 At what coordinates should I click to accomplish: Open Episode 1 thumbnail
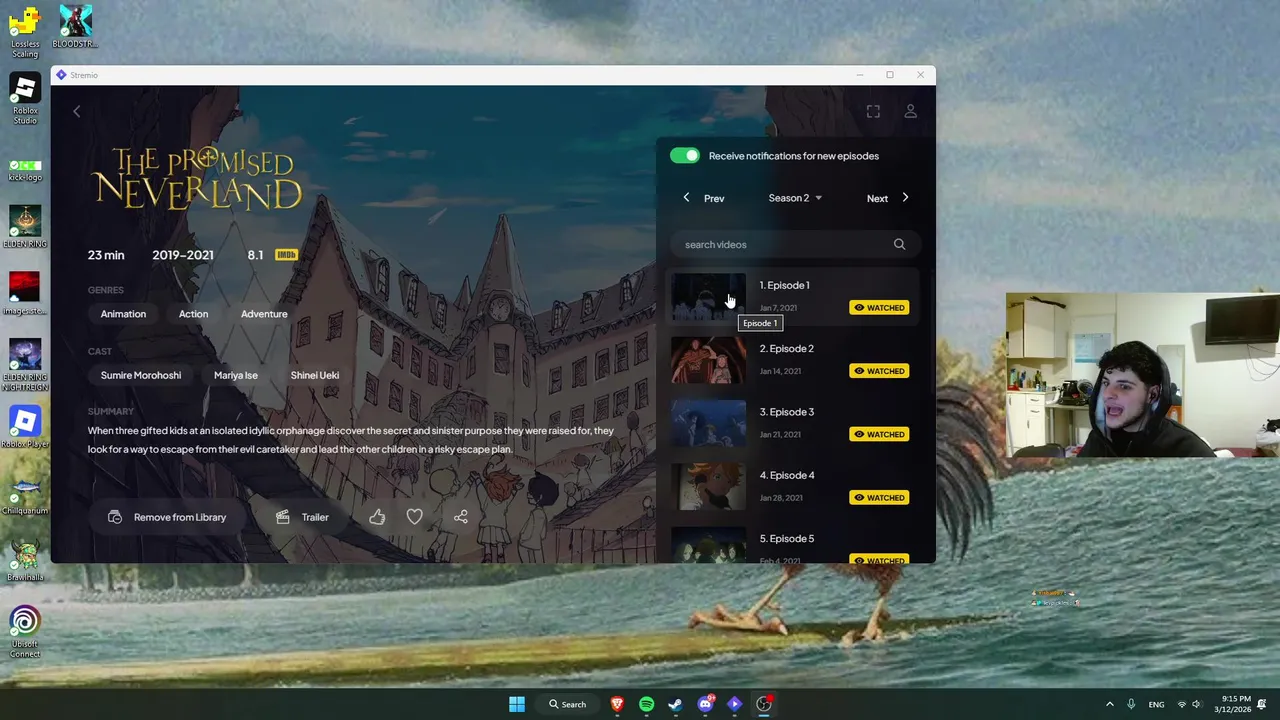tap(708, 297)
